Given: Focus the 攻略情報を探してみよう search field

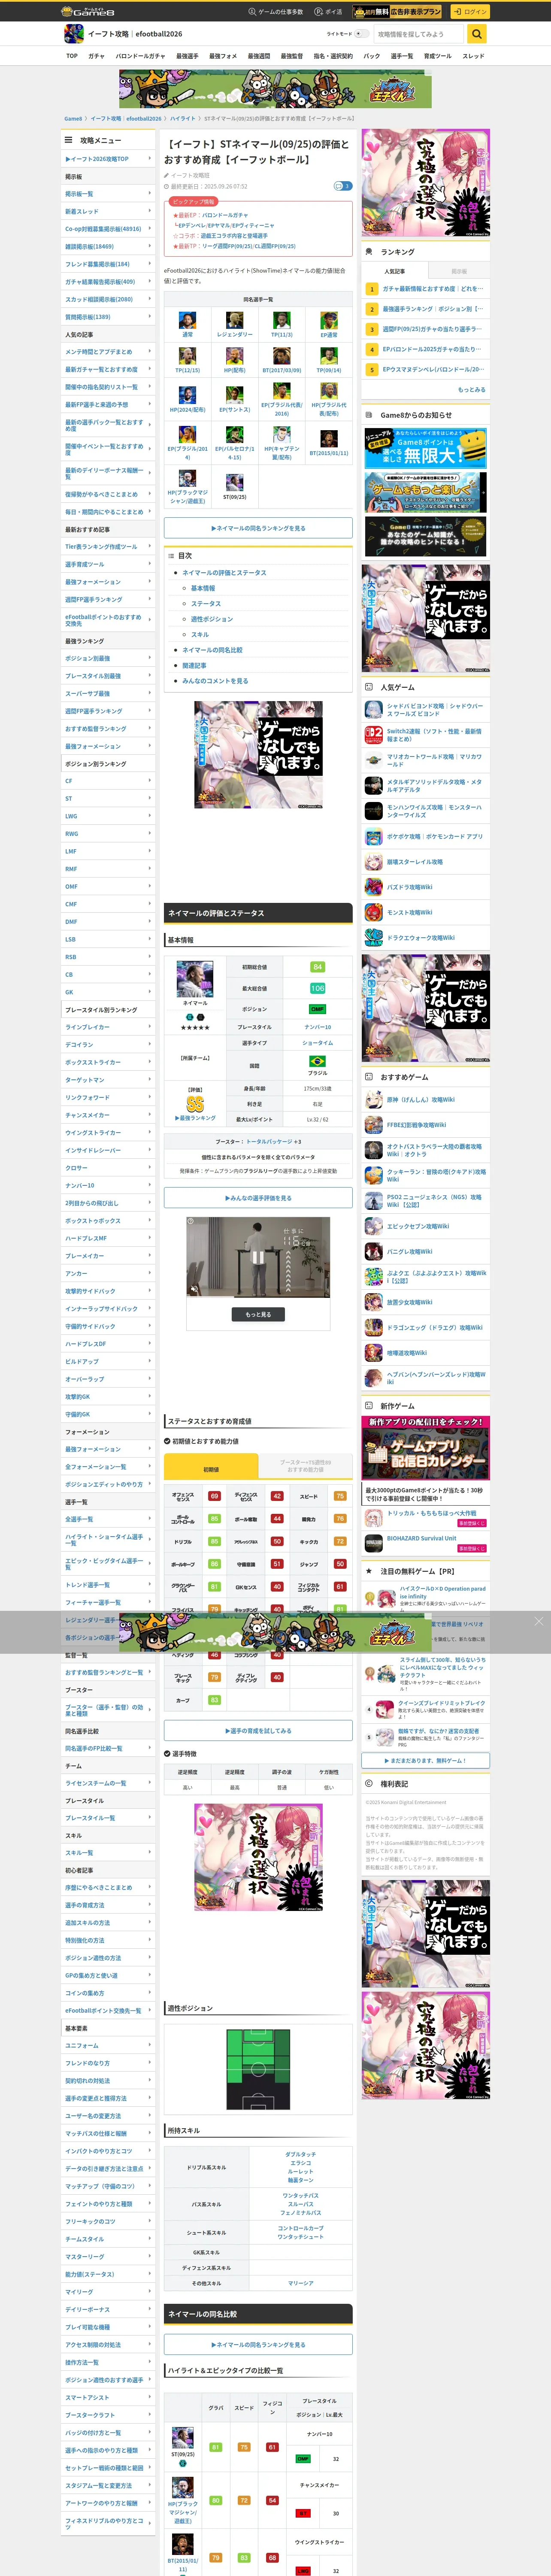Looking at the screenshot, I should [419, 34].
